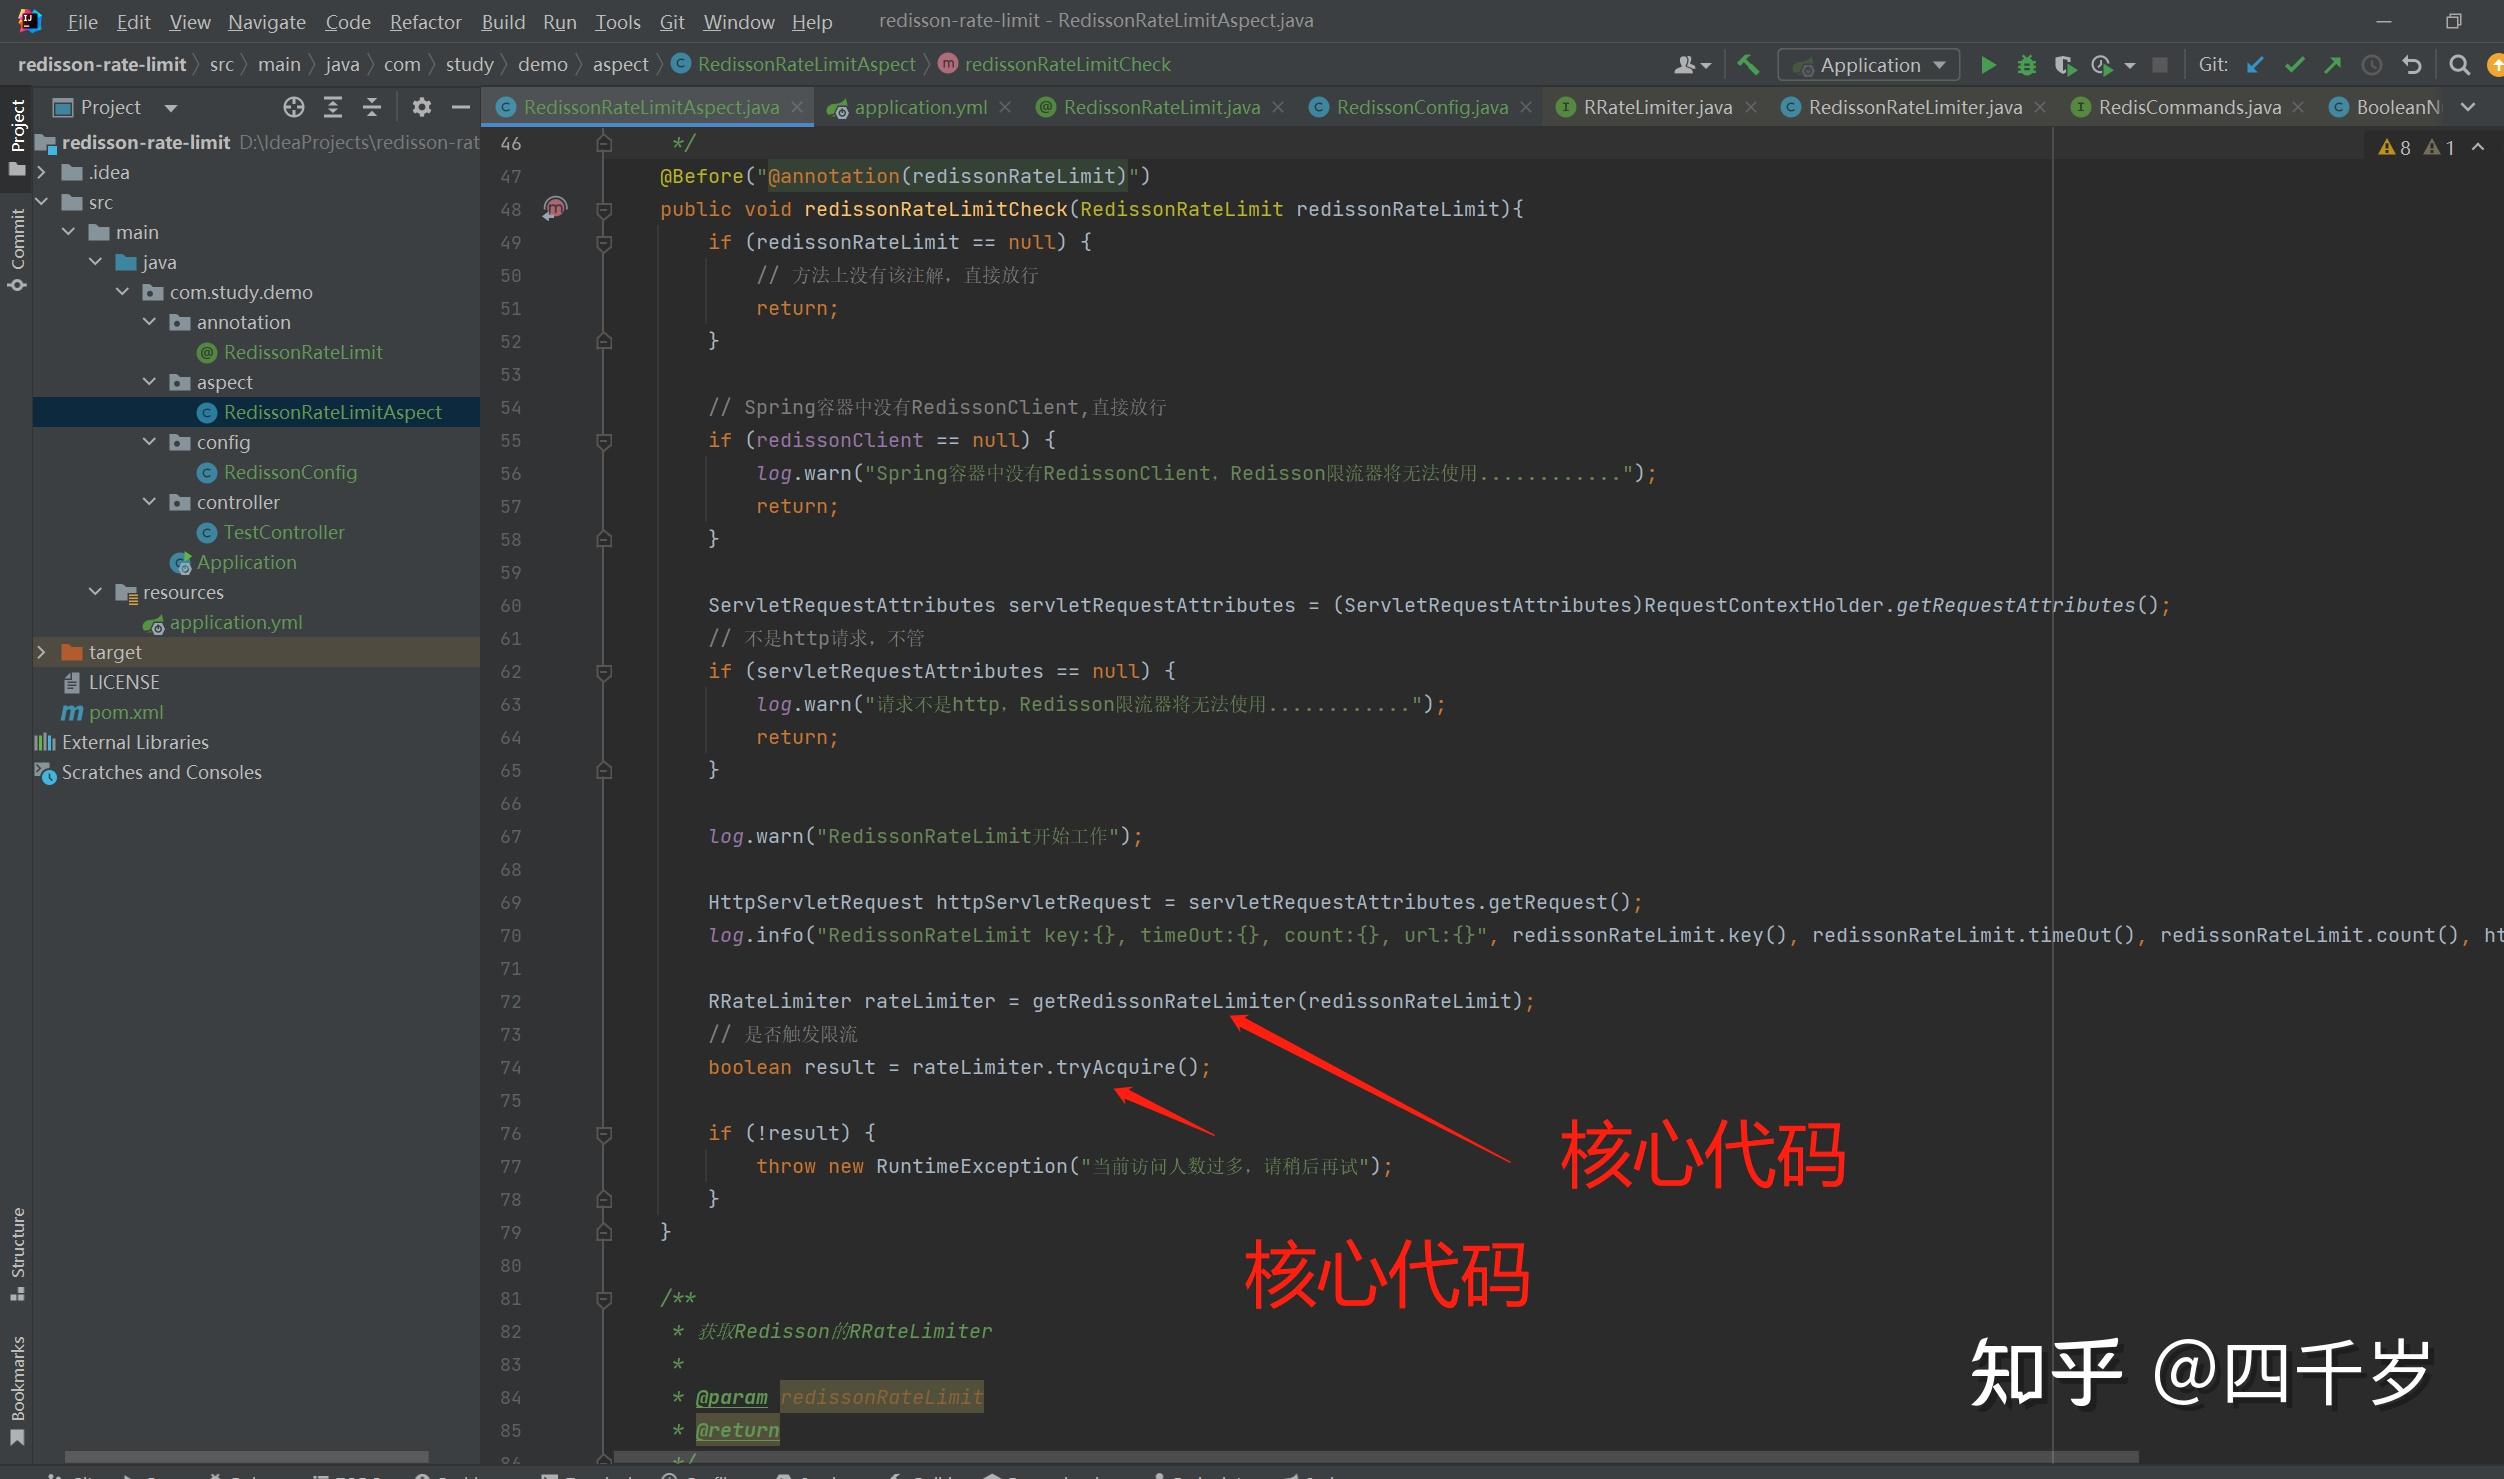Toggle the Structure tool window
The width and height of the screenshot is (2504, 1479).
pyautogui.click(x=16, y=1253)
